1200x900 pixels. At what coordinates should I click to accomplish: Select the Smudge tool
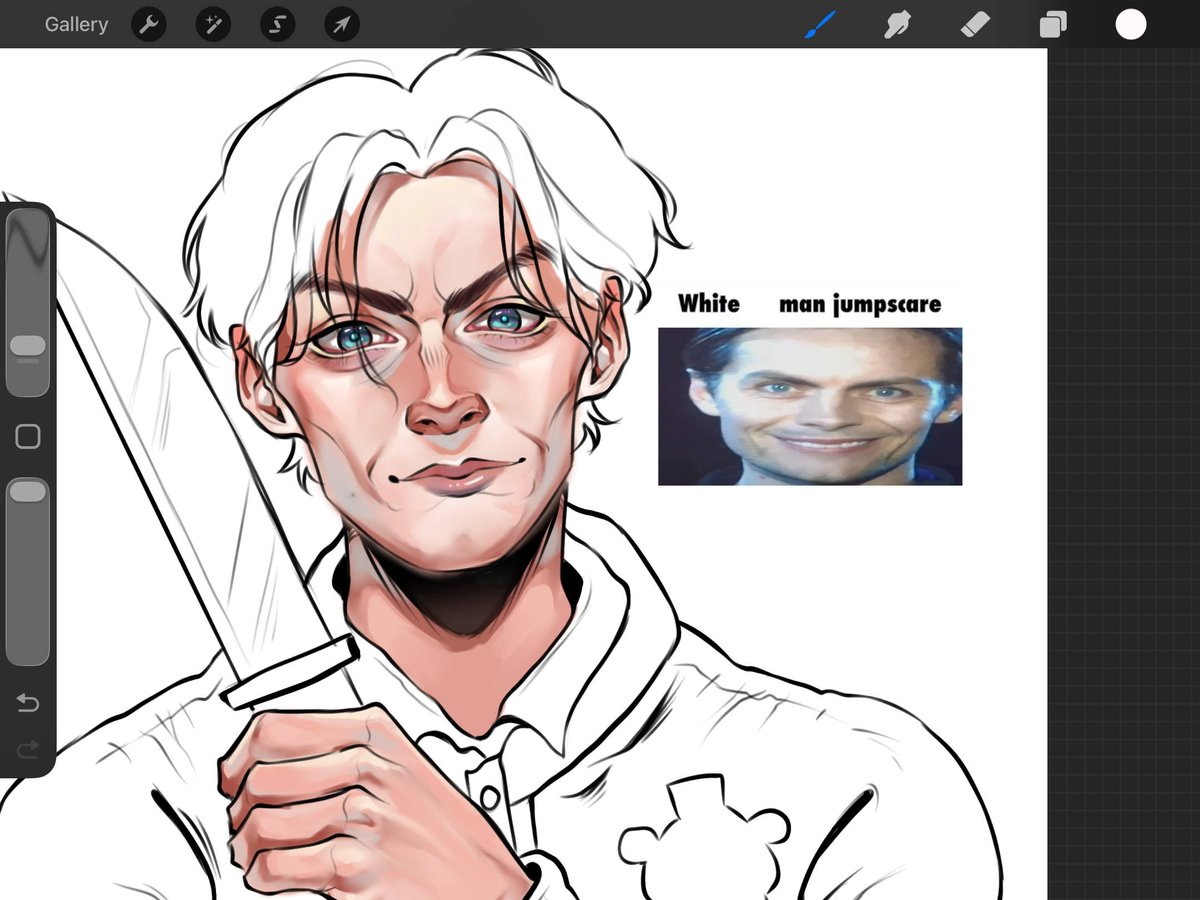coord(897,25)
